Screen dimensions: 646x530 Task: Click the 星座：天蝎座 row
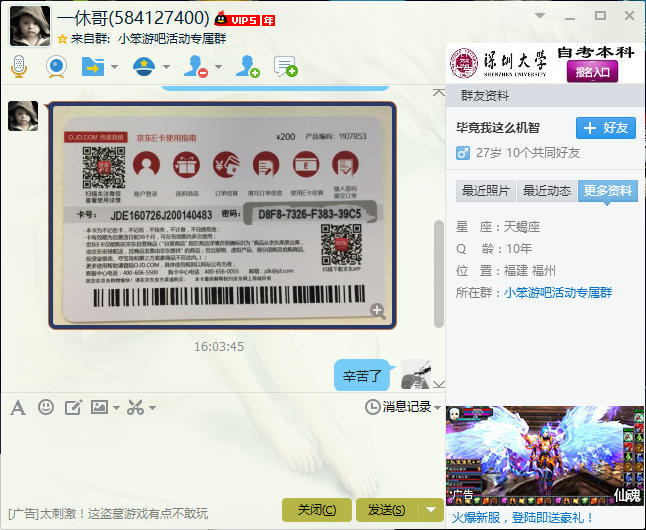(498, 227)
